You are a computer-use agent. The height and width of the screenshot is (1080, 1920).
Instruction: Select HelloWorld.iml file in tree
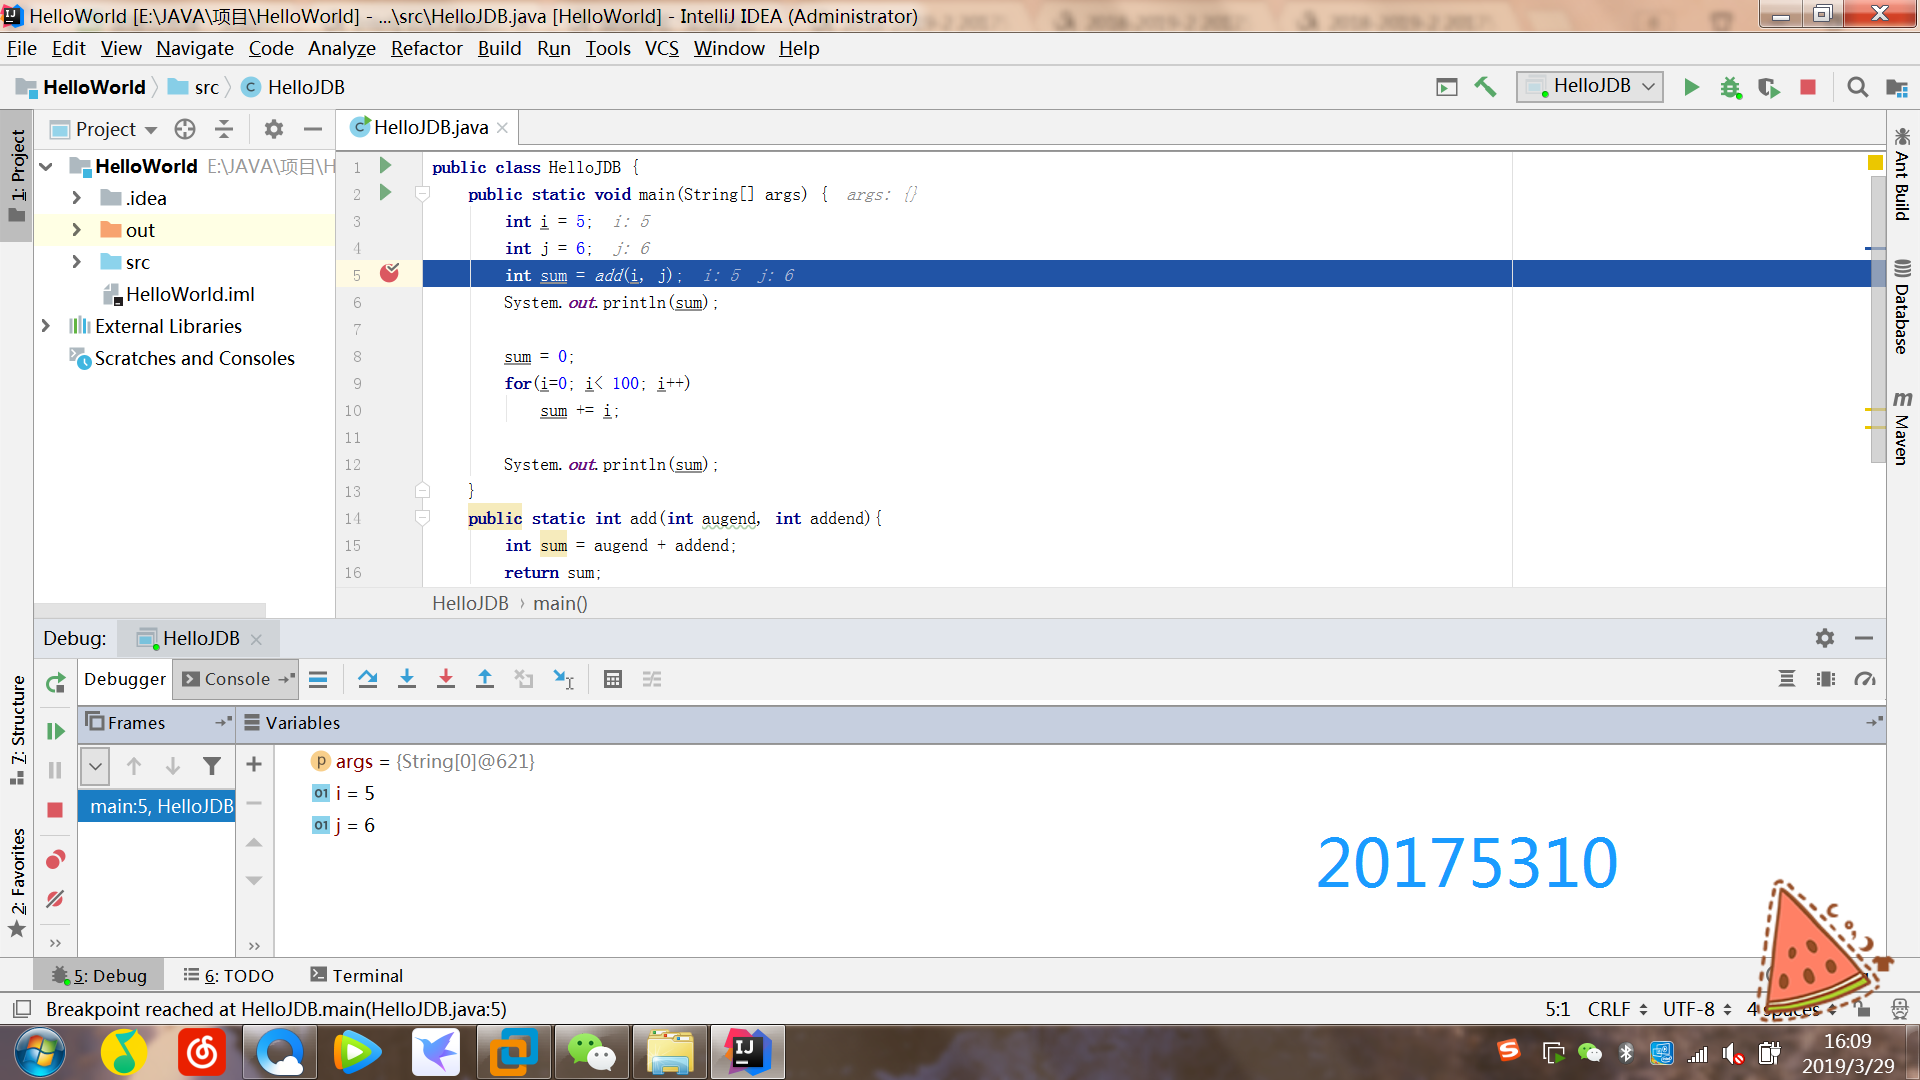(190, 294)
